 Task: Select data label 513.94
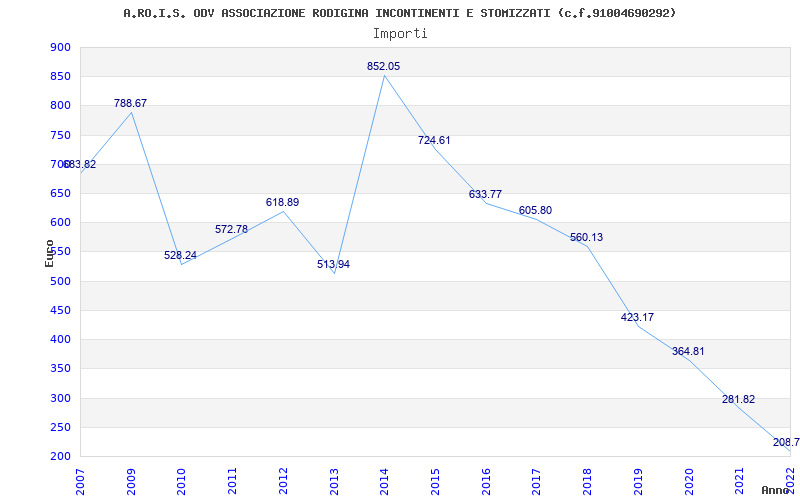point(333,264)
